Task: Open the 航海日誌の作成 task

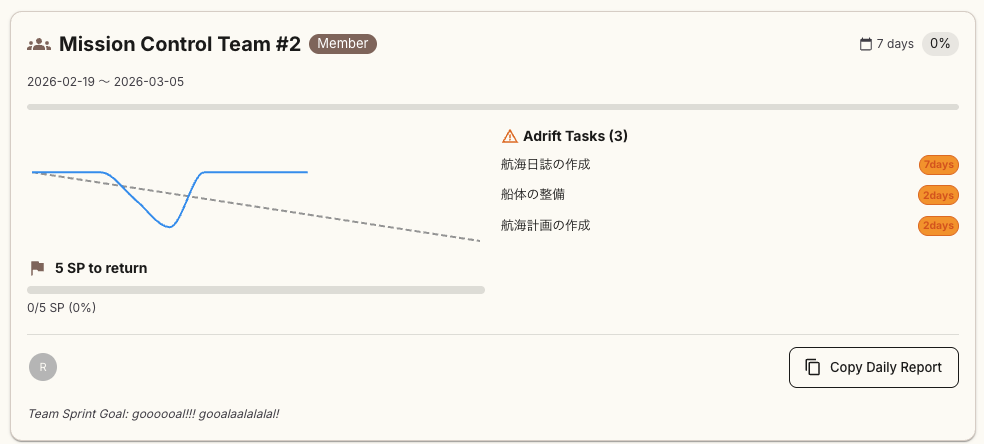Action: [x=552, y=165]
